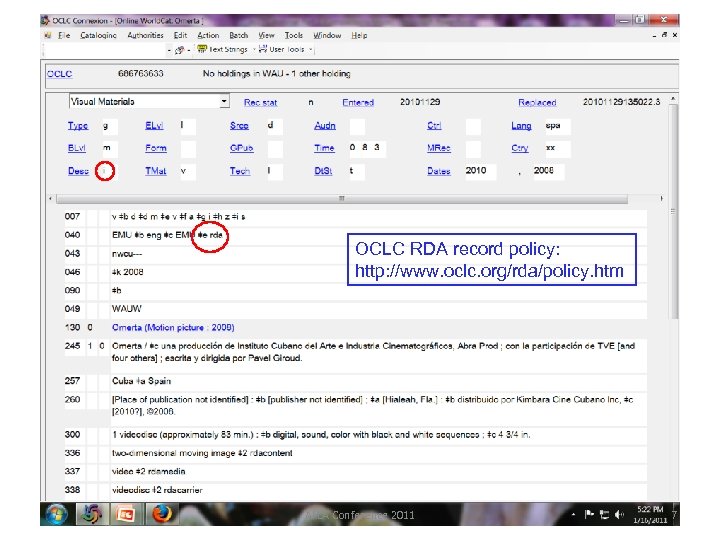This screenshot has width=720, height=540.
Task: Click the Dates first value field 2010
Action: pos(480,172)
